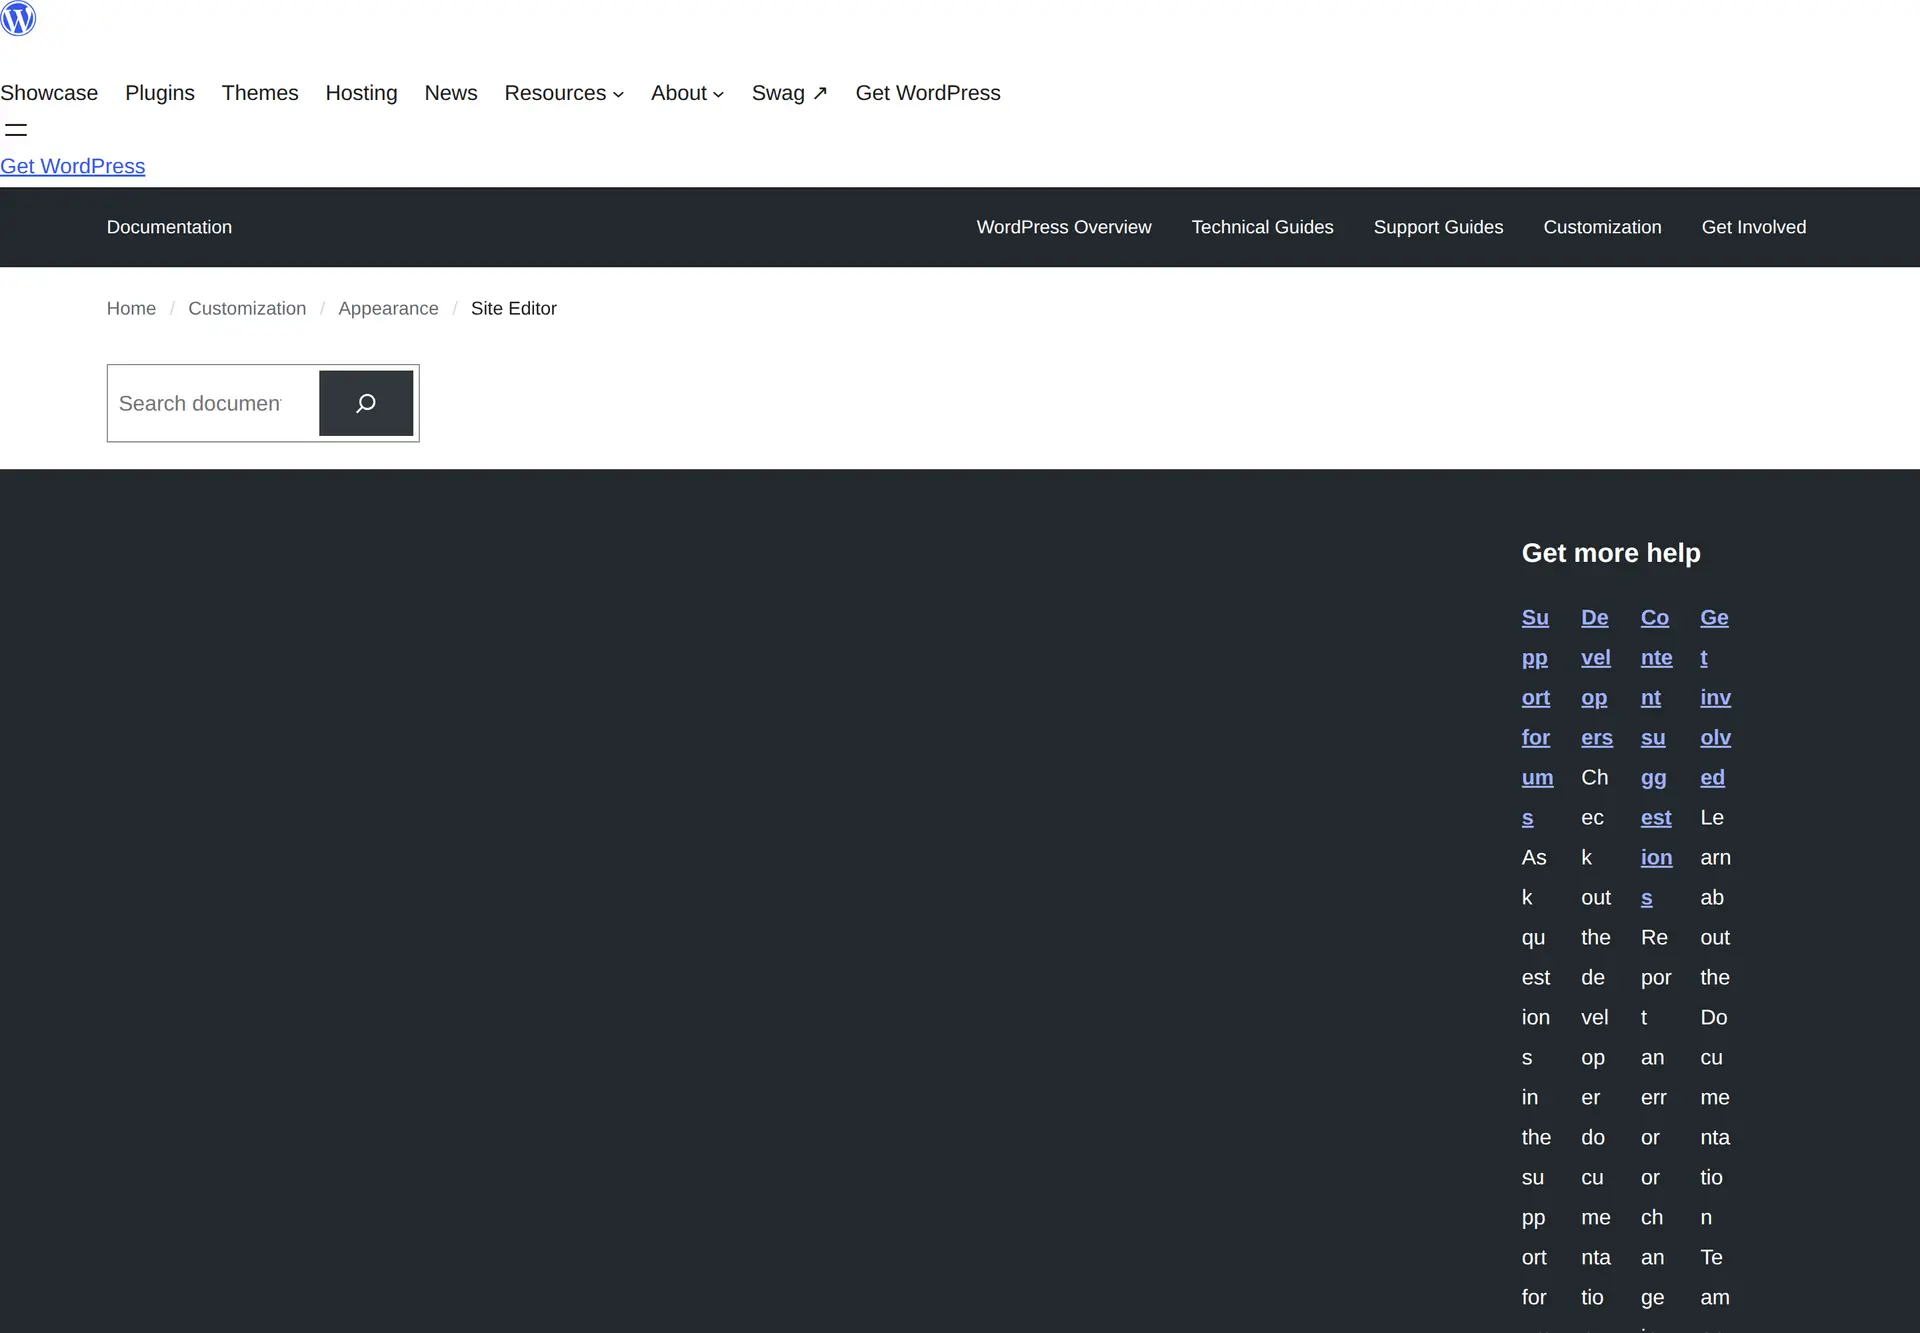Click the WordPress logo icon
Screen dimensions: 1920x1333
tap(18, 18)
